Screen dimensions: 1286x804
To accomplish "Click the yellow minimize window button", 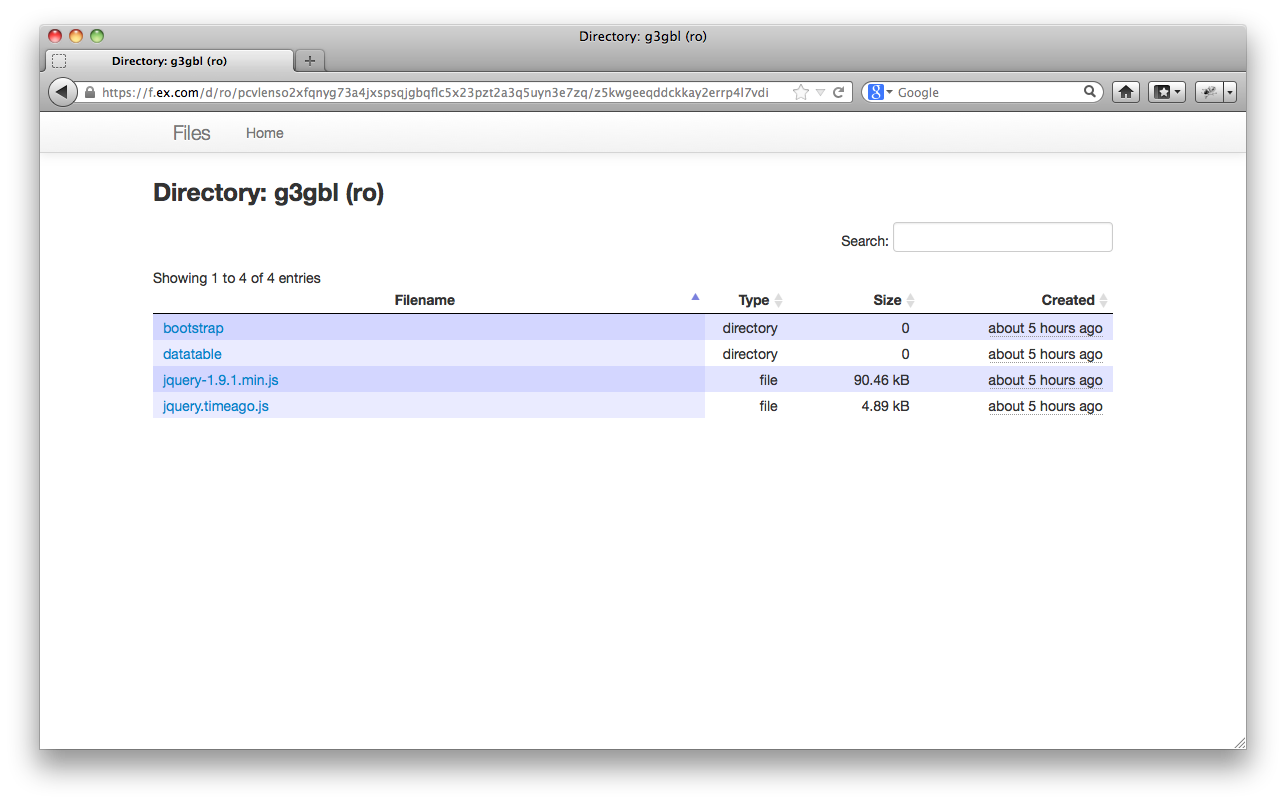I will click(x=76, y=36).
